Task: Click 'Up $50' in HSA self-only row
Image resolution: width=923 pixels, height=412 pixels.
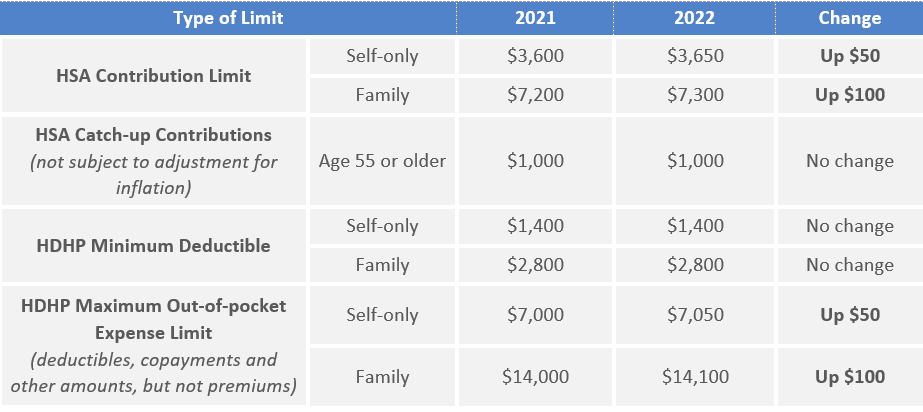Action: click(850, 57)
